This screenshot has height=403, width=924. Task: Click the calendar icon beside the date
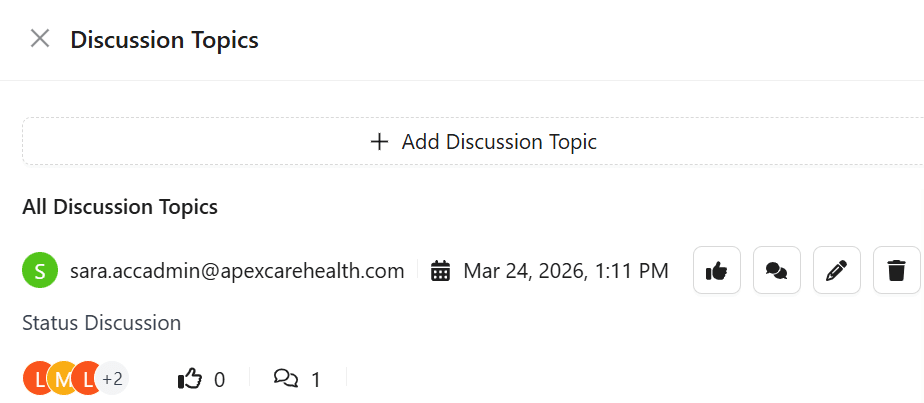pos(440,270)
